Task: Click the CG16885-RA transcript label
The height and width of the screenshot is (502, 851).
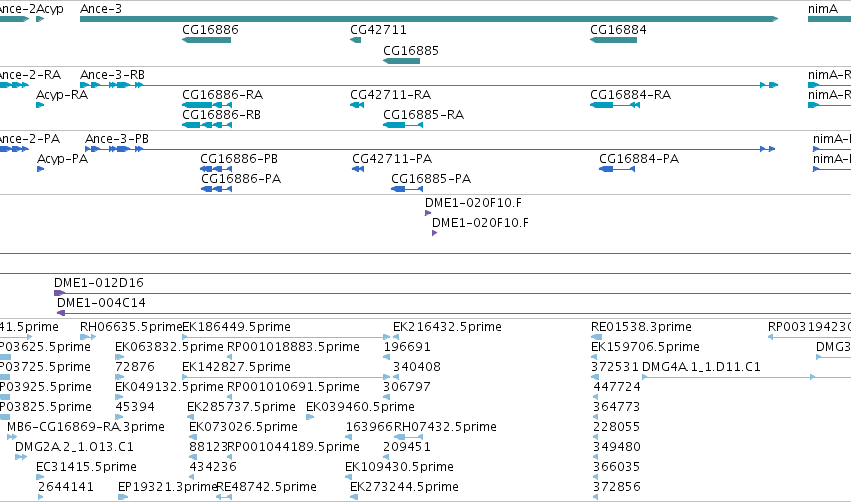Action: point(424,115)
